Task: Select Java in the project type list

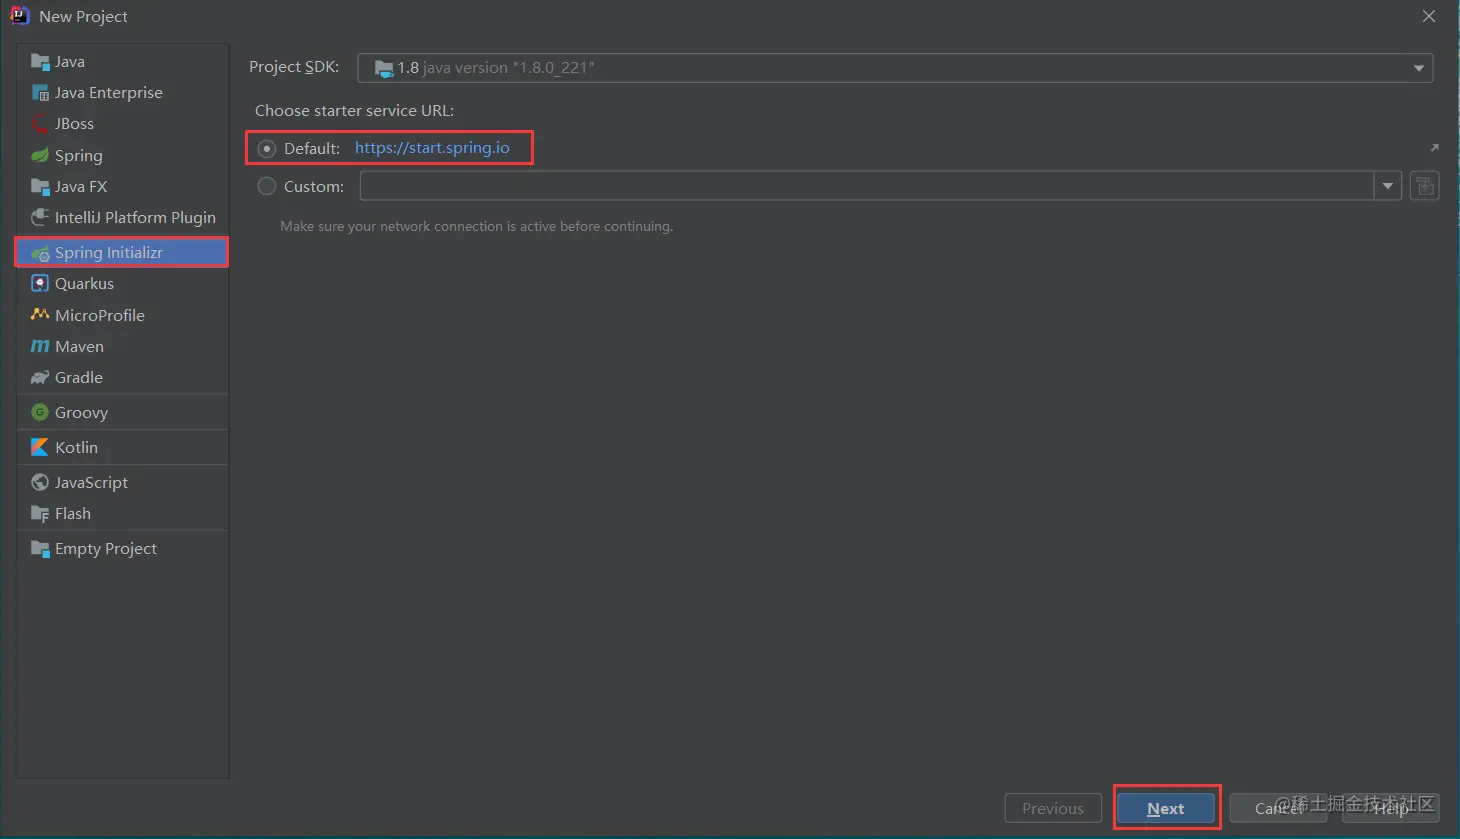Action: (122, 62)
